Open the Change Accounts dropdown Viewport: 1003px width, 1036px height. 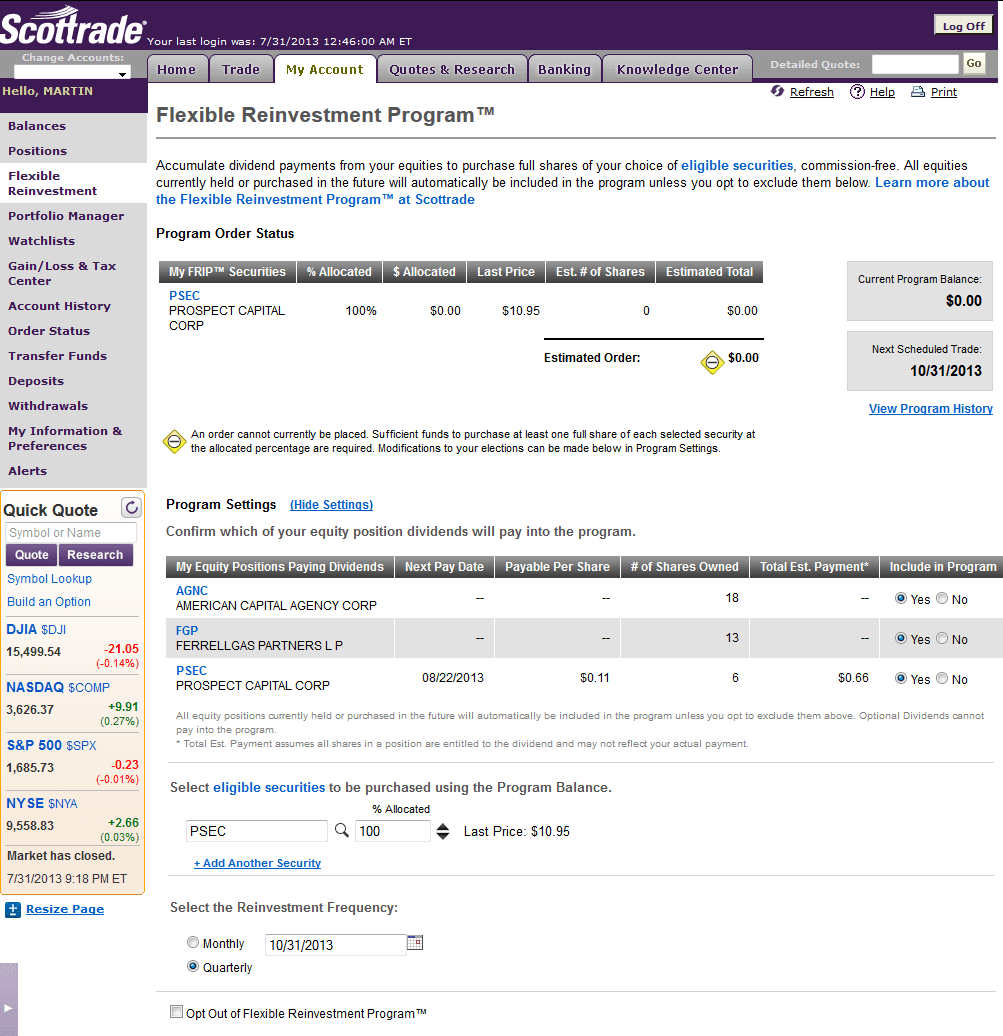(70, 70)
